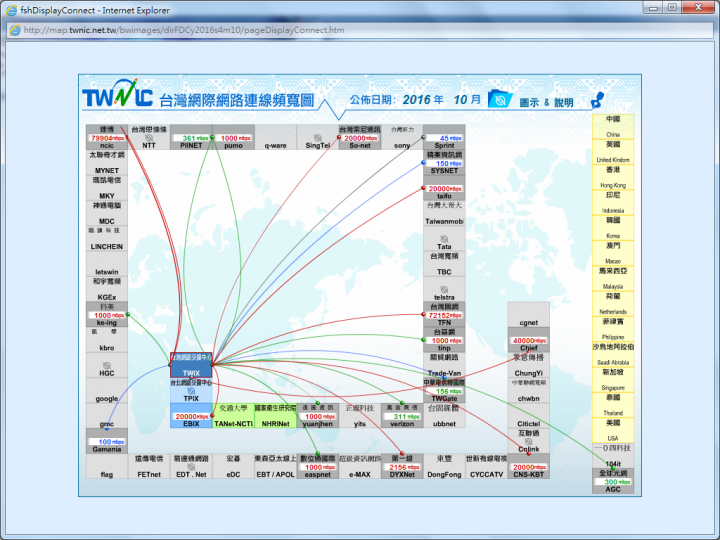Select the Chief provider cell
The height and width of the screenshot is (540, 720).
(x=529, y=339)
